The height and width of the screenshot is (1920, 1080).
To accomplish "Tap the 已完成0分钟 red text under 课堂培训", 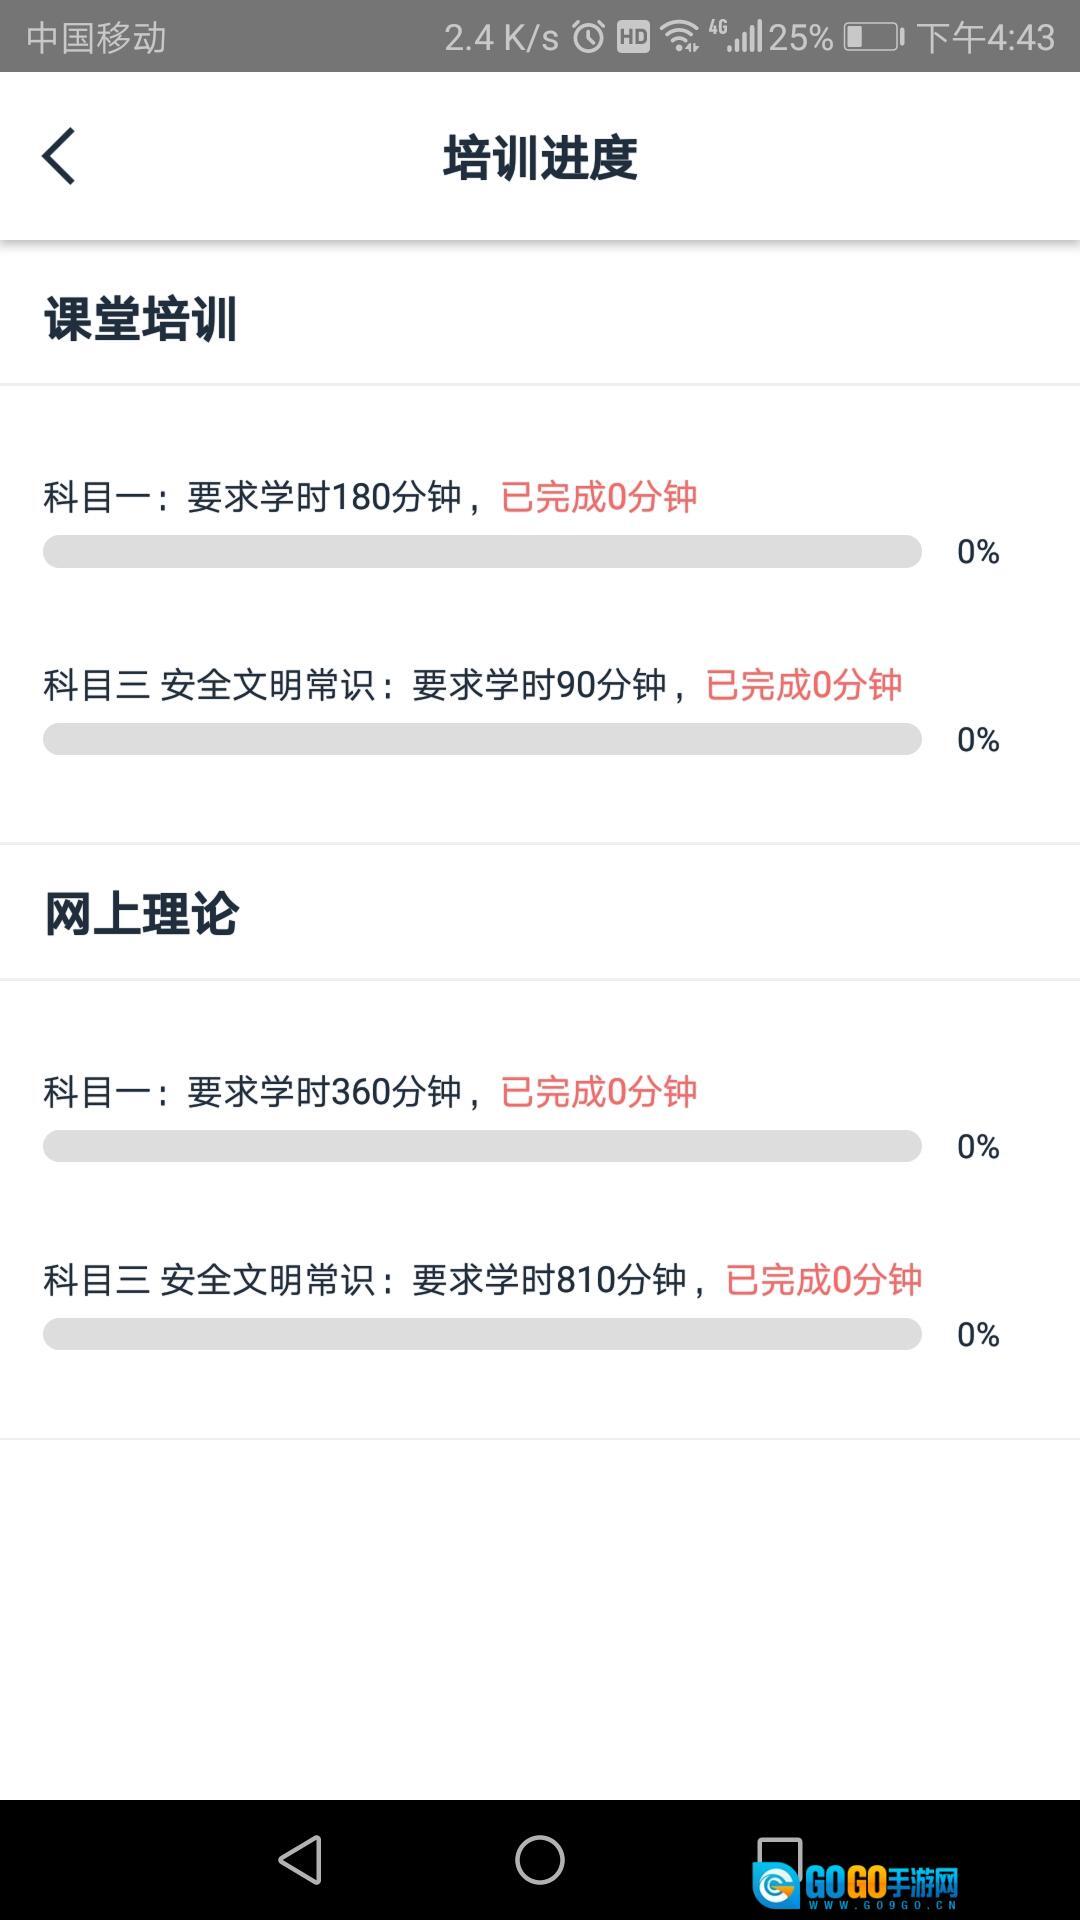I will click(x=600, y=497).
